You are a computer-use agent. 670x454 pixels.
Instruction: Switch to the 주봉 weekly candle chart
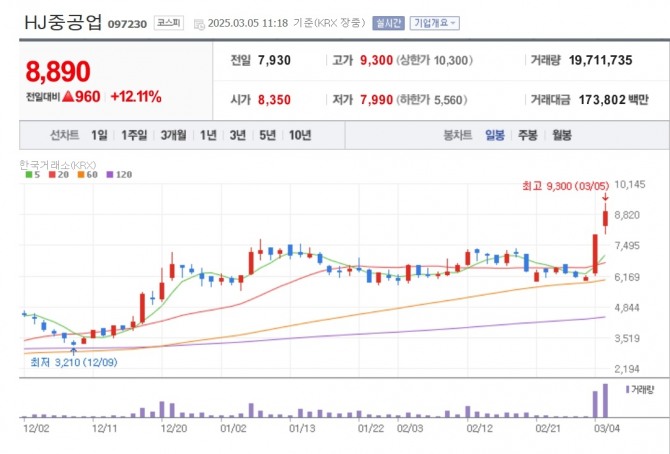(528, 136)
